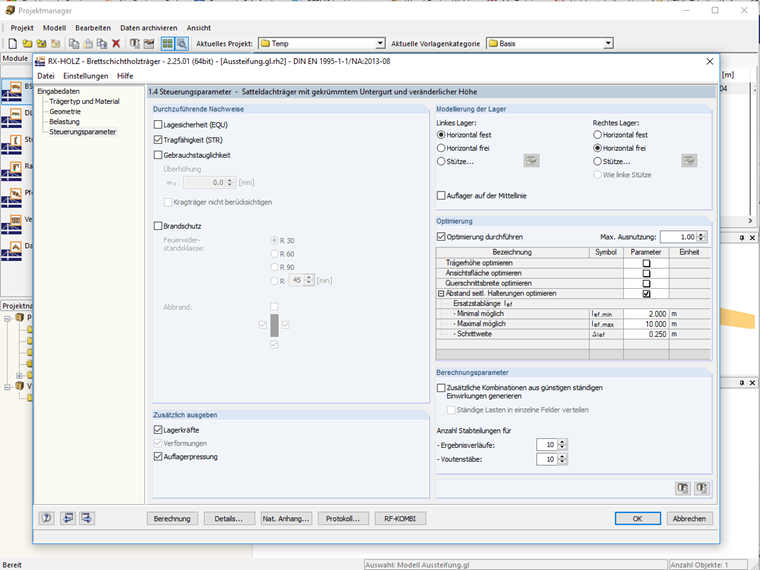Uncheck Tragfähigkeit (STR) checkbox
Viewport: 760px width, 570px height.
point(158,140)
